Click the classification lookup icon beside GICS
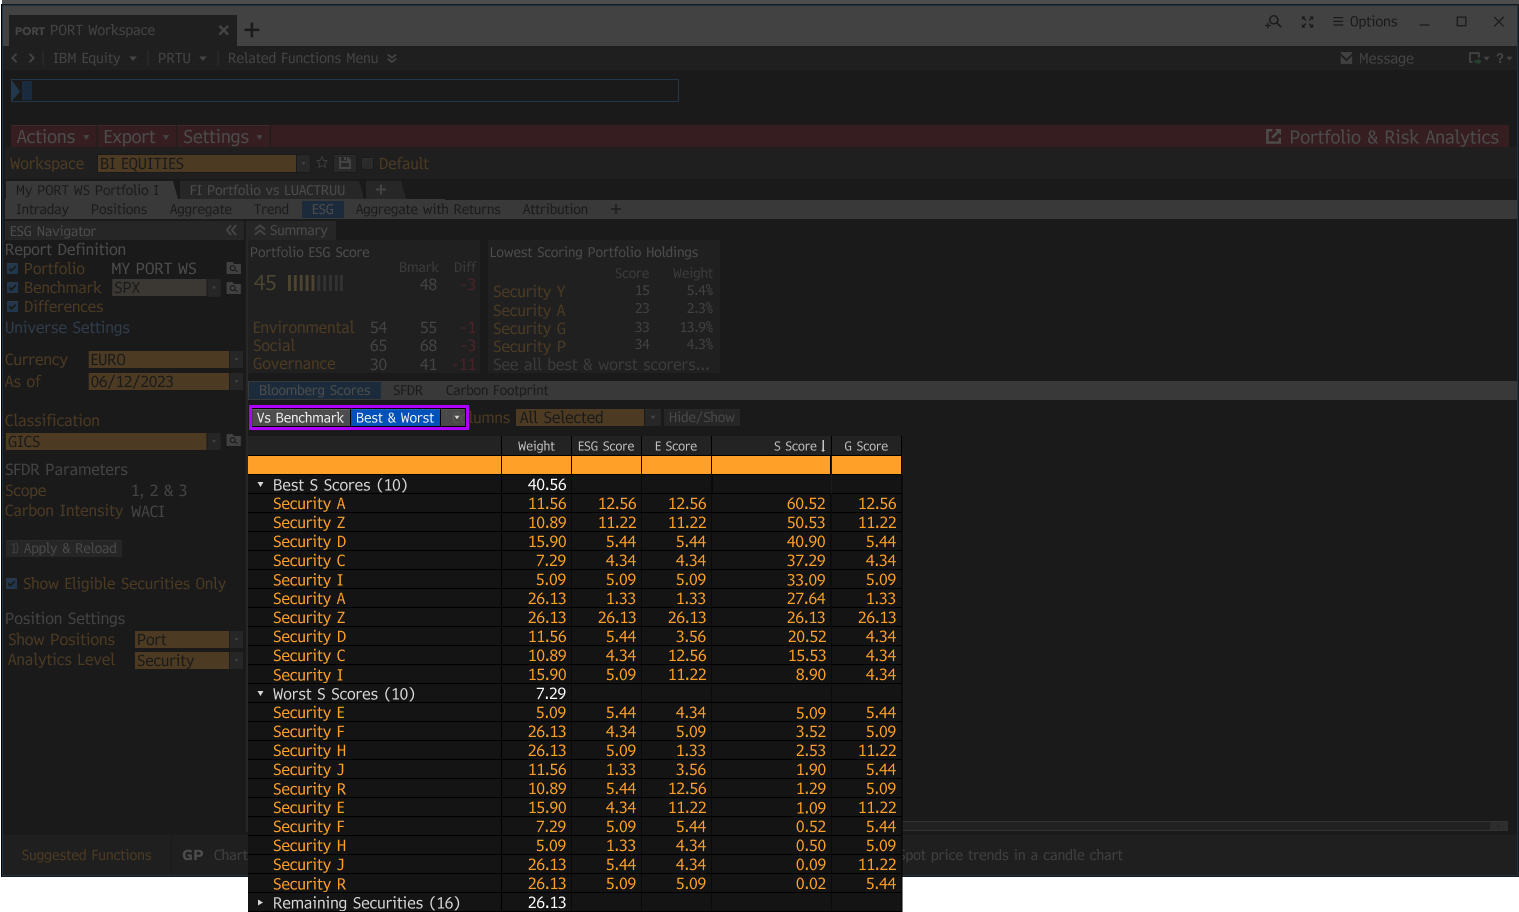Image resolution: width=1519 pixels, height=912 pixels. click(x=233, y=441)
